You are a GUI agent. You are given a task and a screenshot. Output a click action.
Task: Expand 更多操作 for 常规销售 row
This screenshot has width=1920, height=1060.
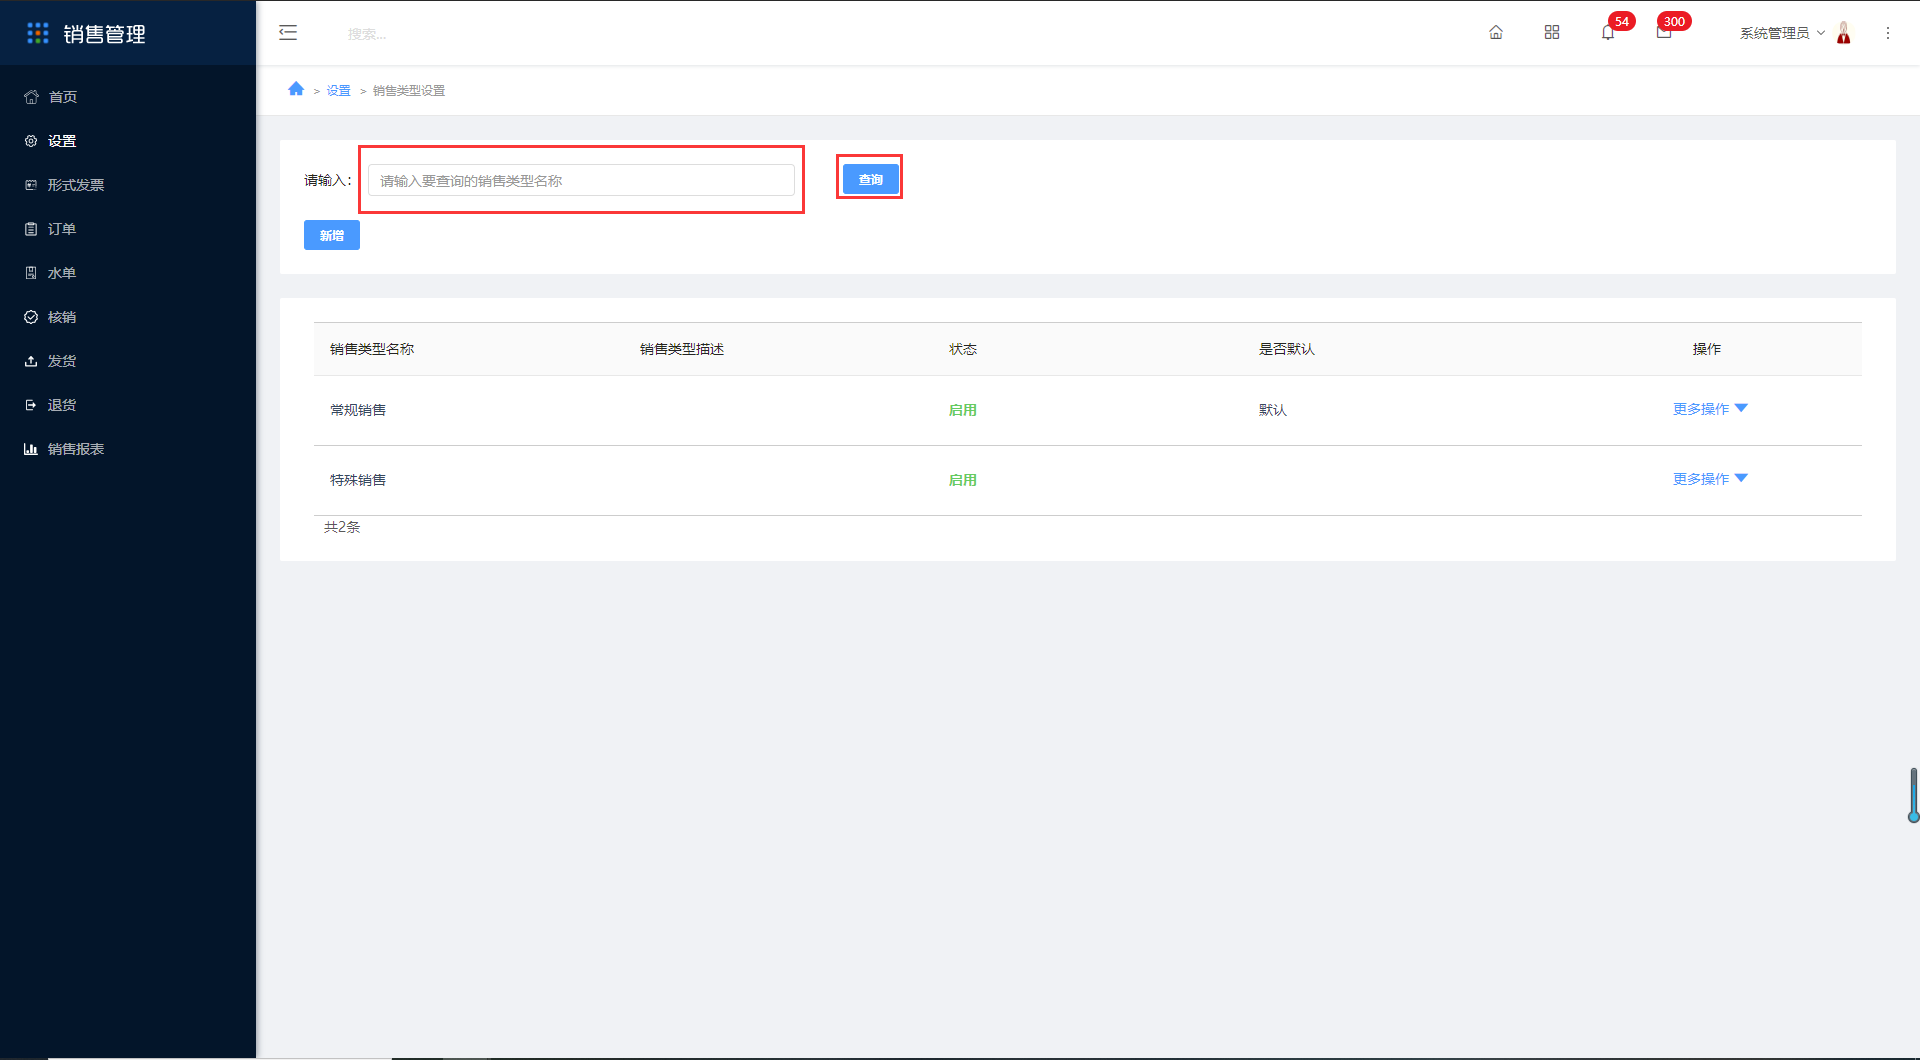(x=1710, y=409)
